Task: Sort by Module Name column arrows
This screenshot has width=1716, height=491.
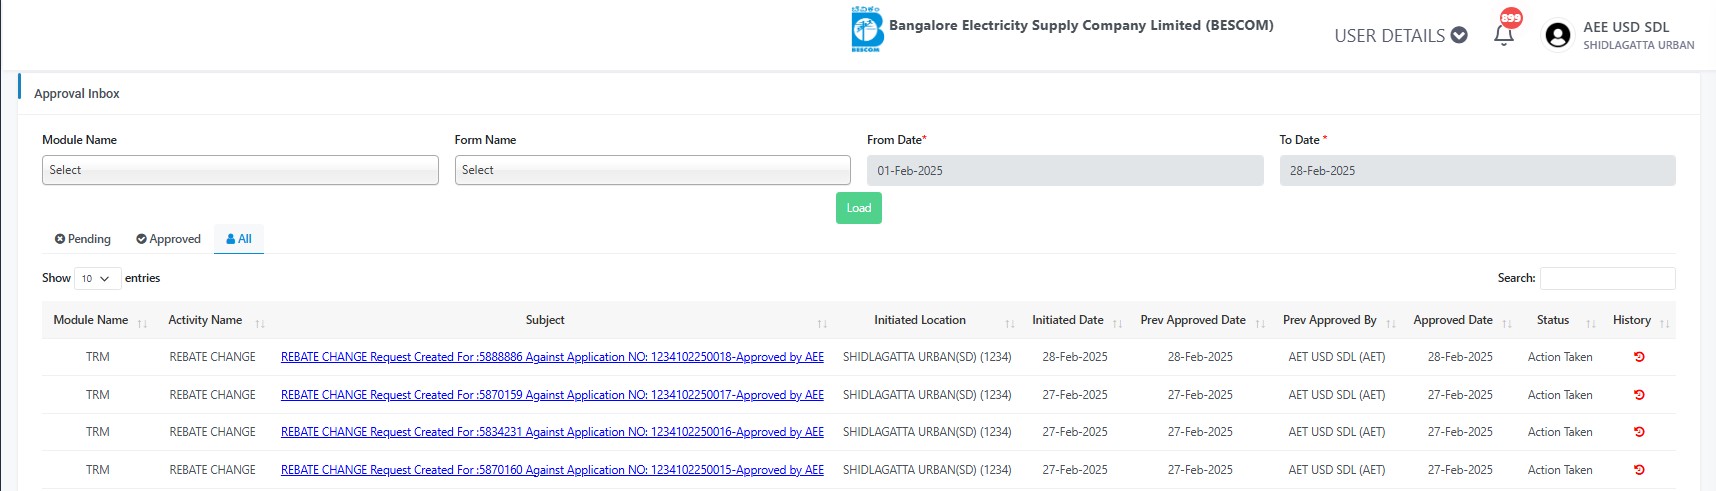Action: click(142, 323)
